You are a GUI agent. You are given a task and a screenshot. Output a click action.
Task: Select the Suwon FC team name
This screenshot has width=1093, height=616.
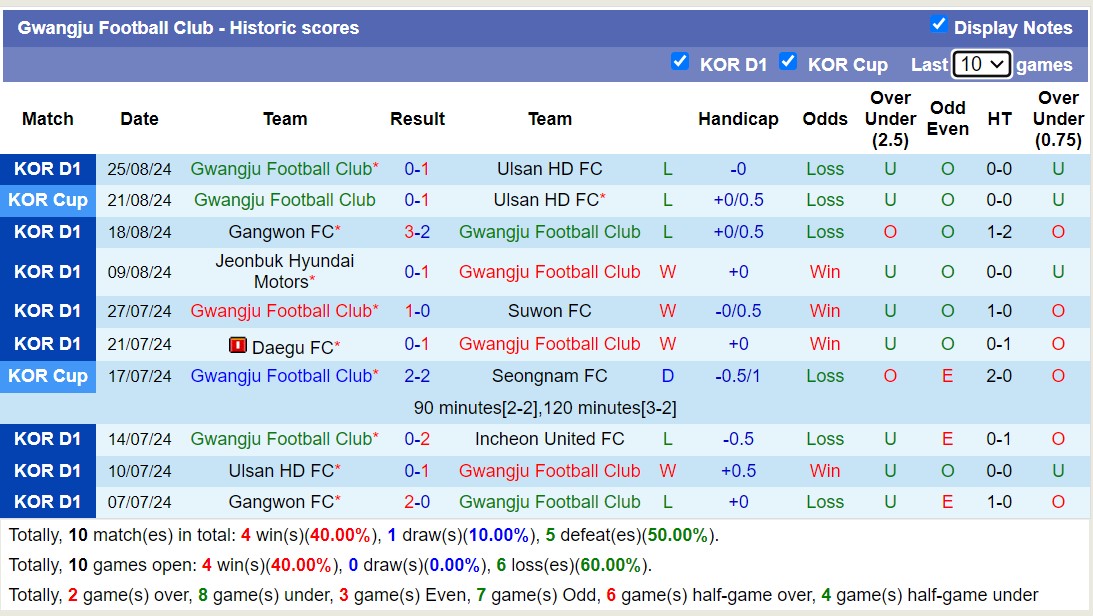tap(549, 311)
